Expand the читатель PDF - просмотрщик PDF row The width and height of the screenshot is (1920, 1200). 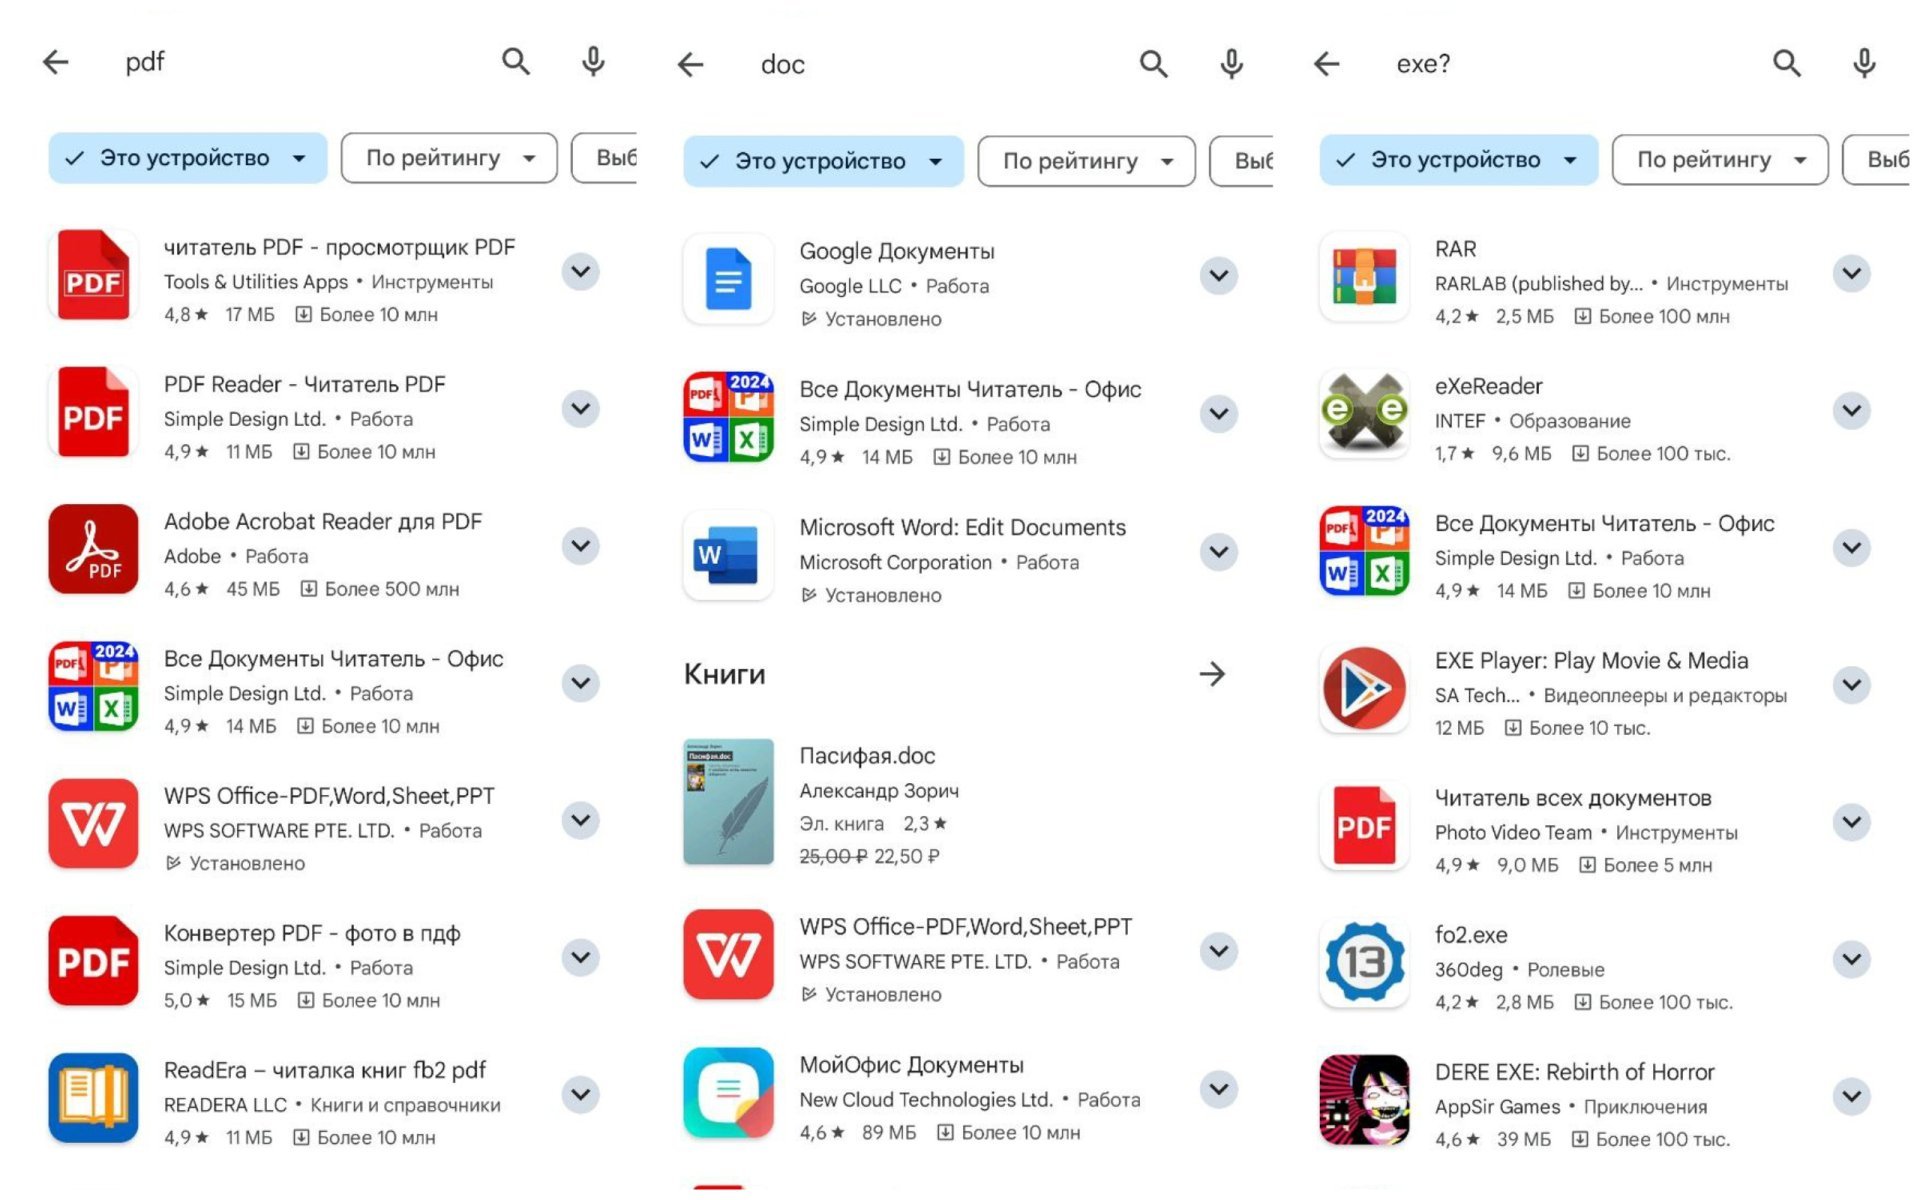click(581, 272)
